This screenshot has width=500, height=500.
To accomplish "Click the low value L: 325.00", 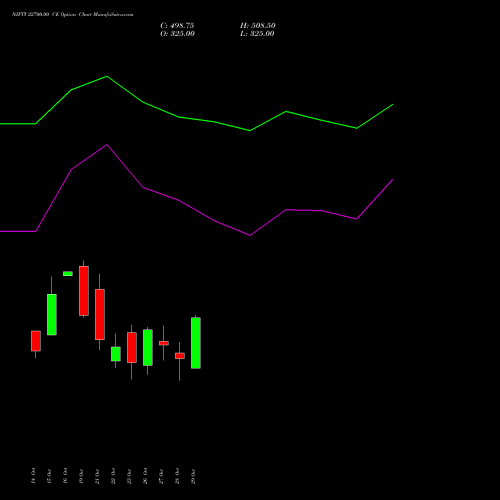I will (257, 34).
